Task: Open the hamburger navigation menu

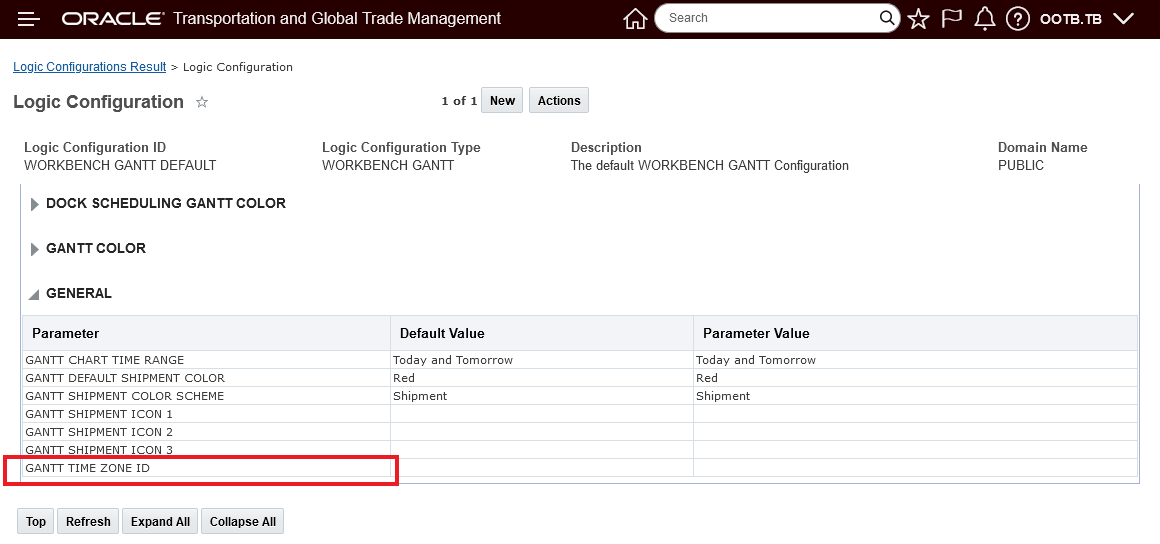Action: pos(29,19)
